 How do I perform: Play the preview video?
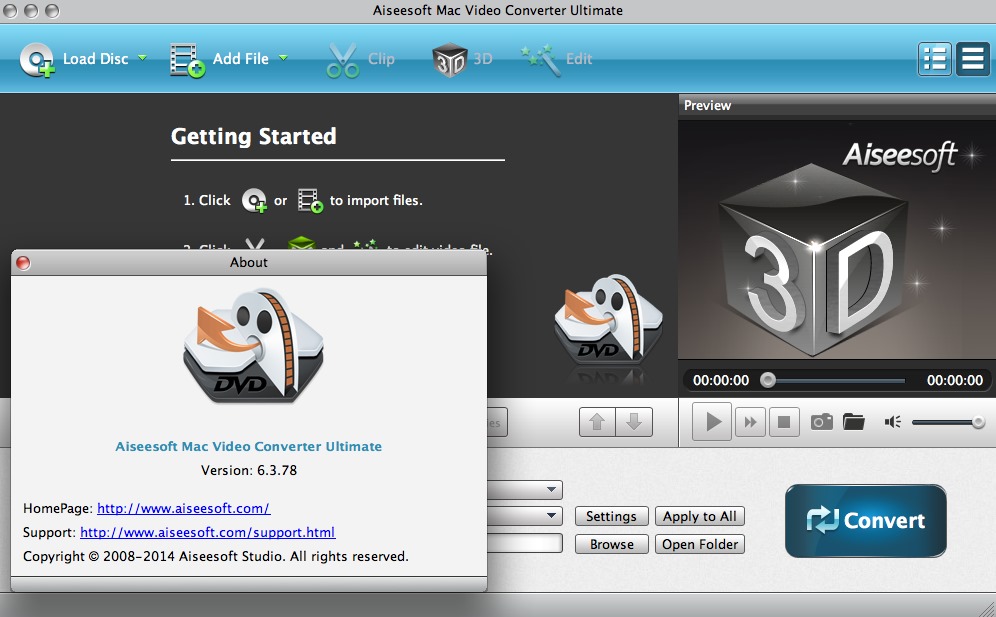click(x=712, y=421)
